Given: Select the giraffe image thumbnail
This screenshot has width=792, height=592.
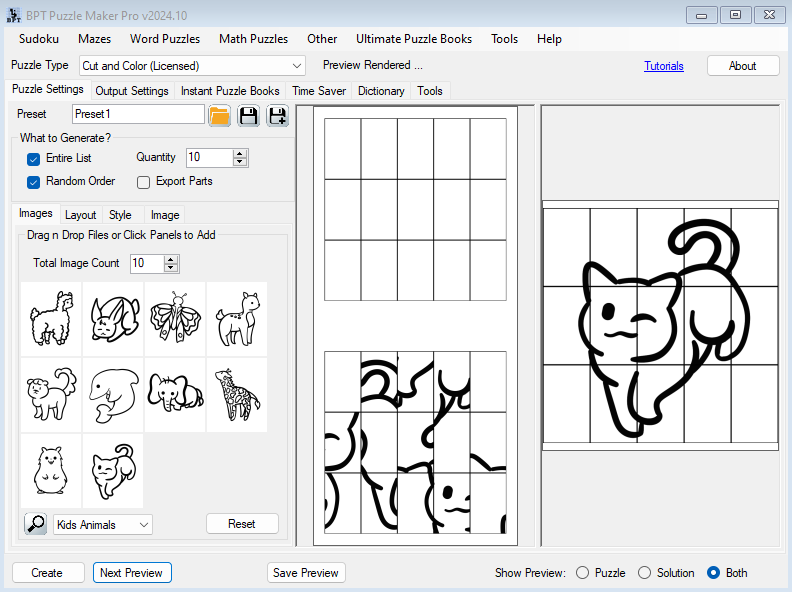Looking at the screenshot, I should [x=237, y=395].
